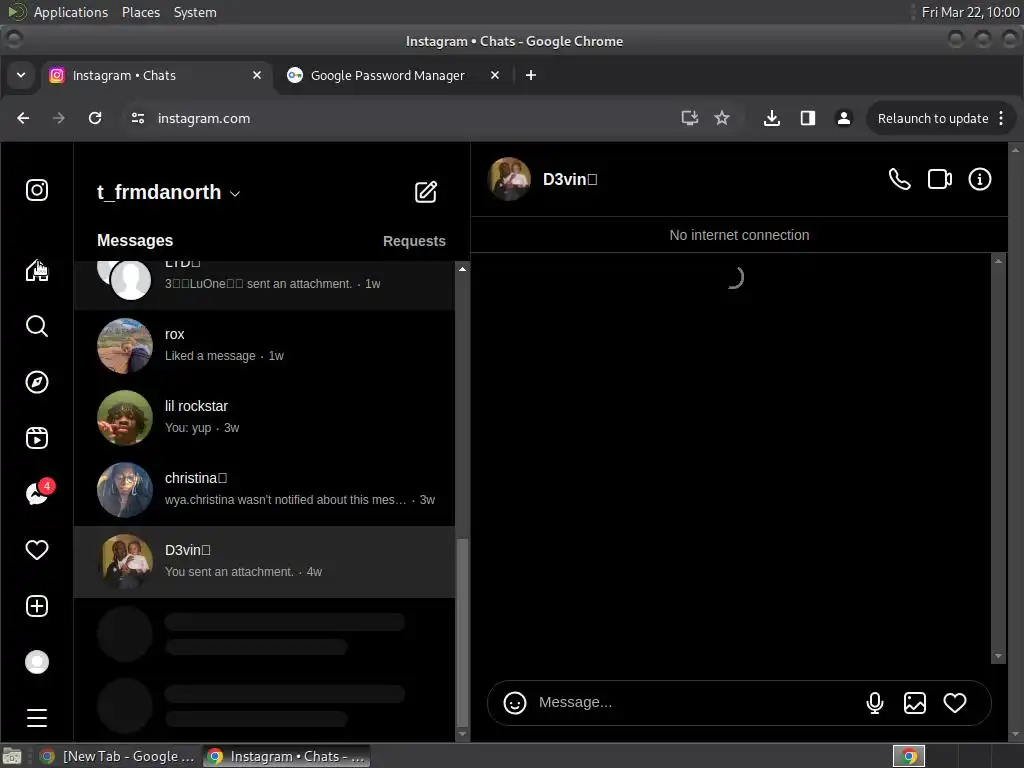This screenshot has width=1024, height=768.
Task: View site information icon
Action: 138,118
